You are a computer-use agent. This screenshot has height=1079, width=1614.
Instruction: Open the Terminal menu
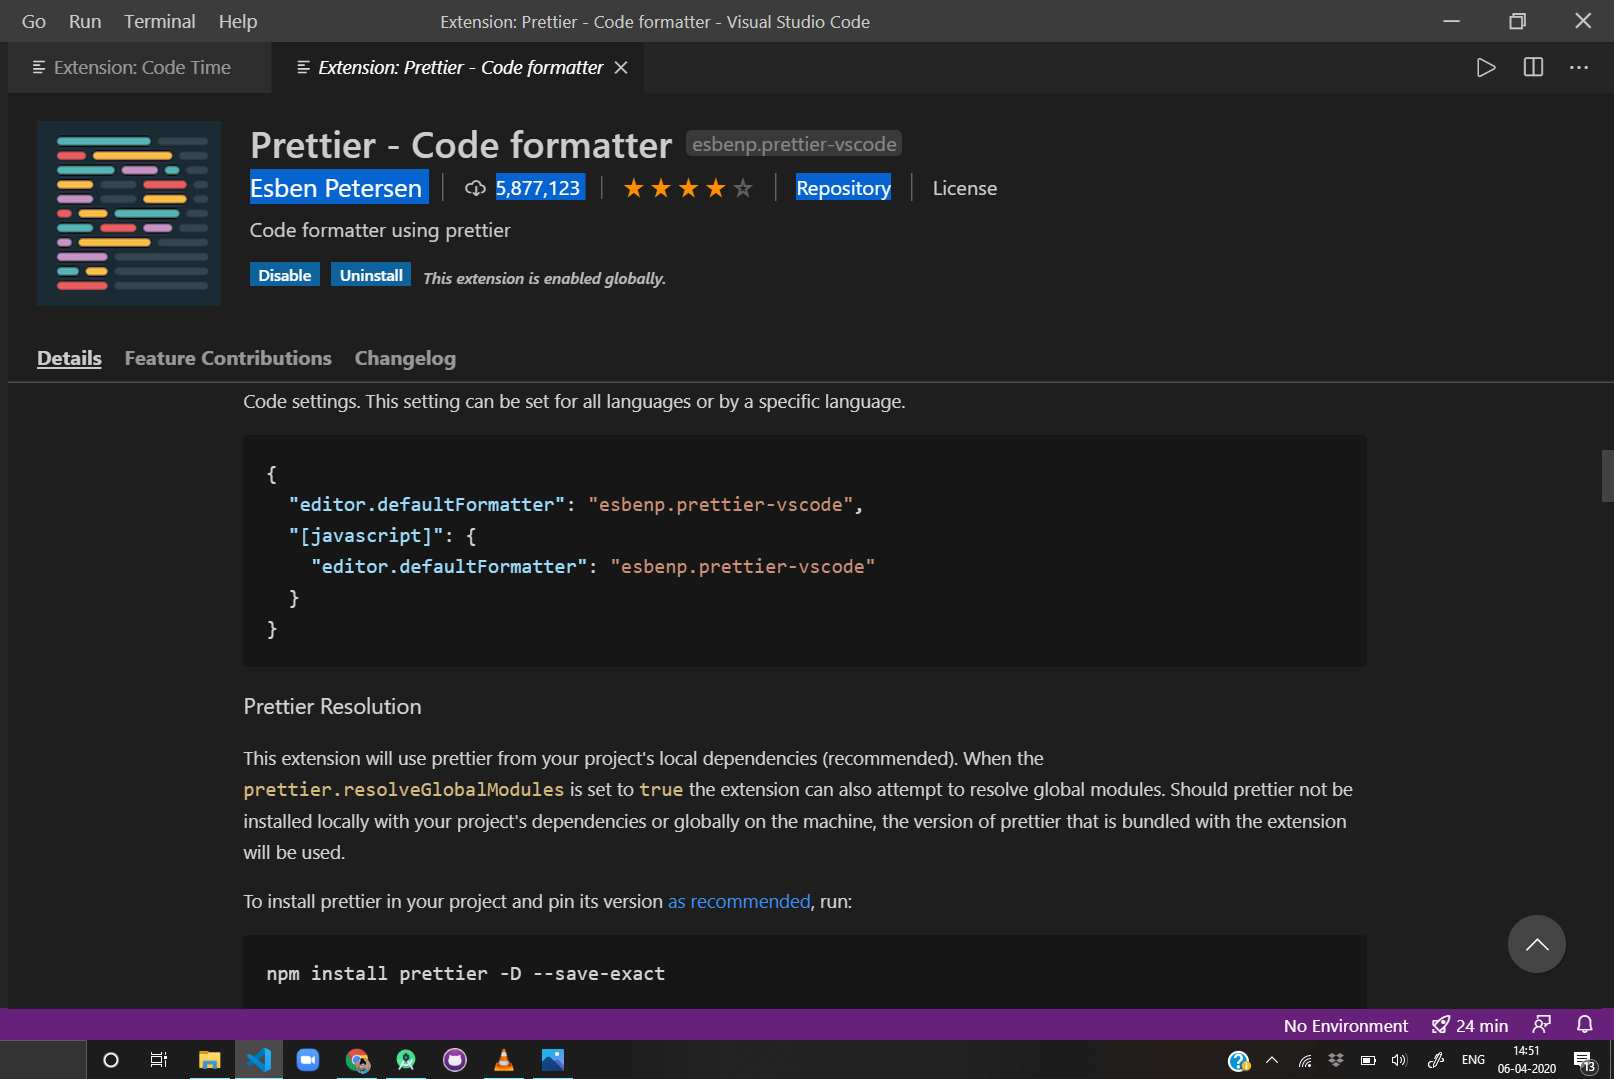tap(160, 21)
